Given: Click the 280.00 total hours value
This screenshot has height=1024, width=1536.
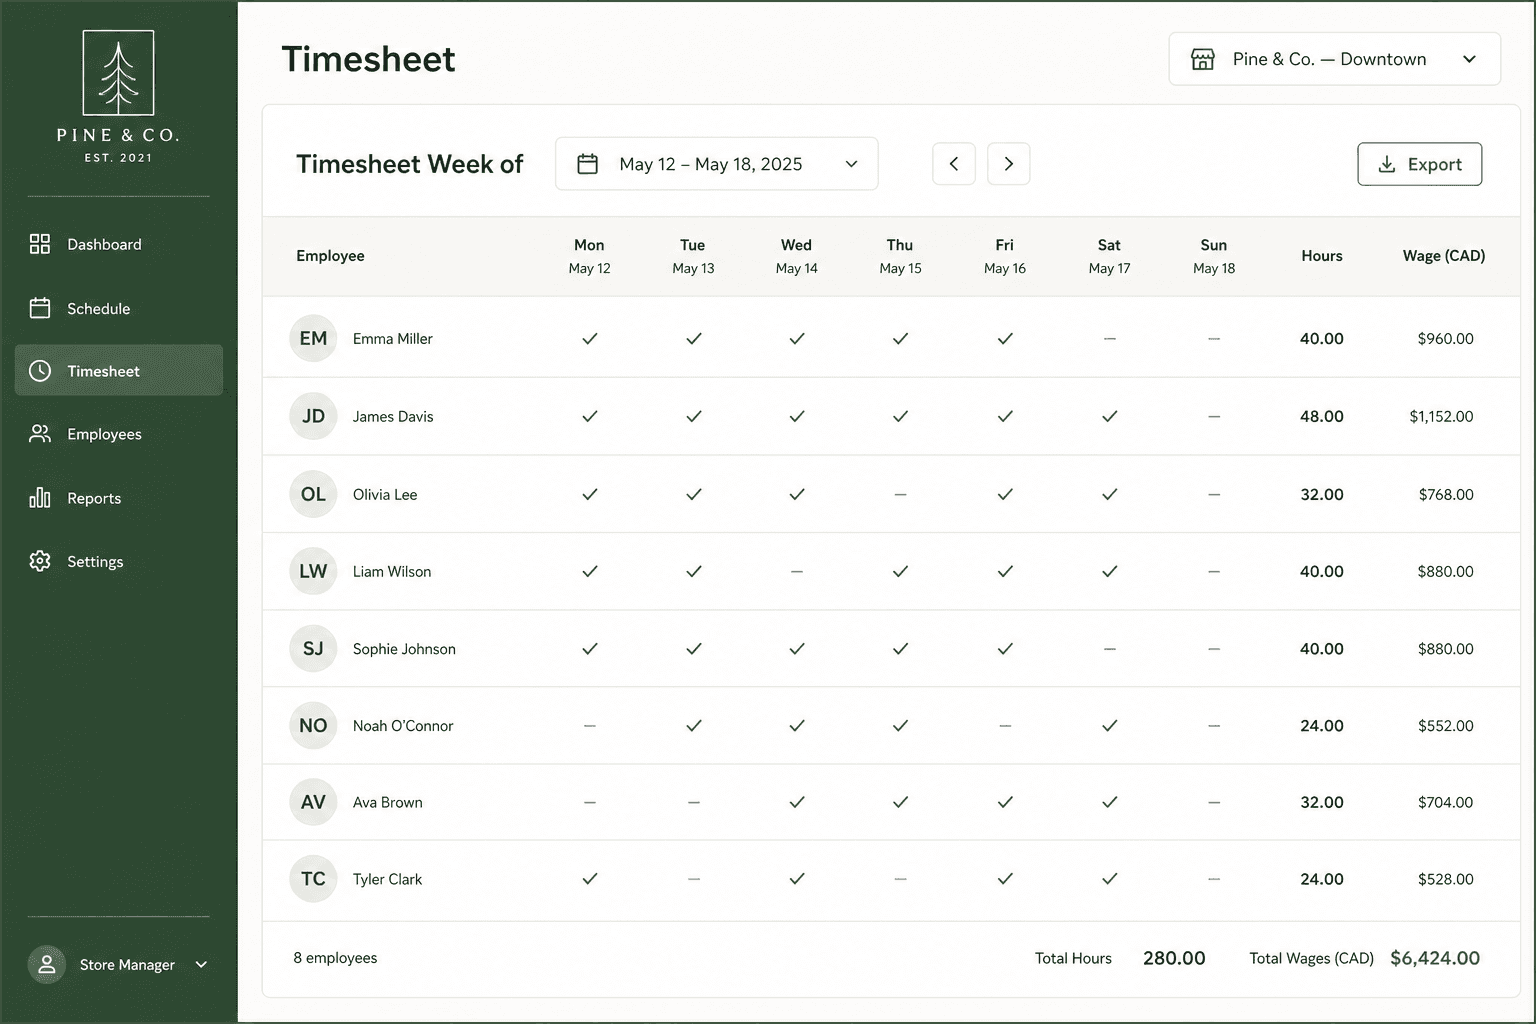Looking at the screenshot, I should (1174, 958).
